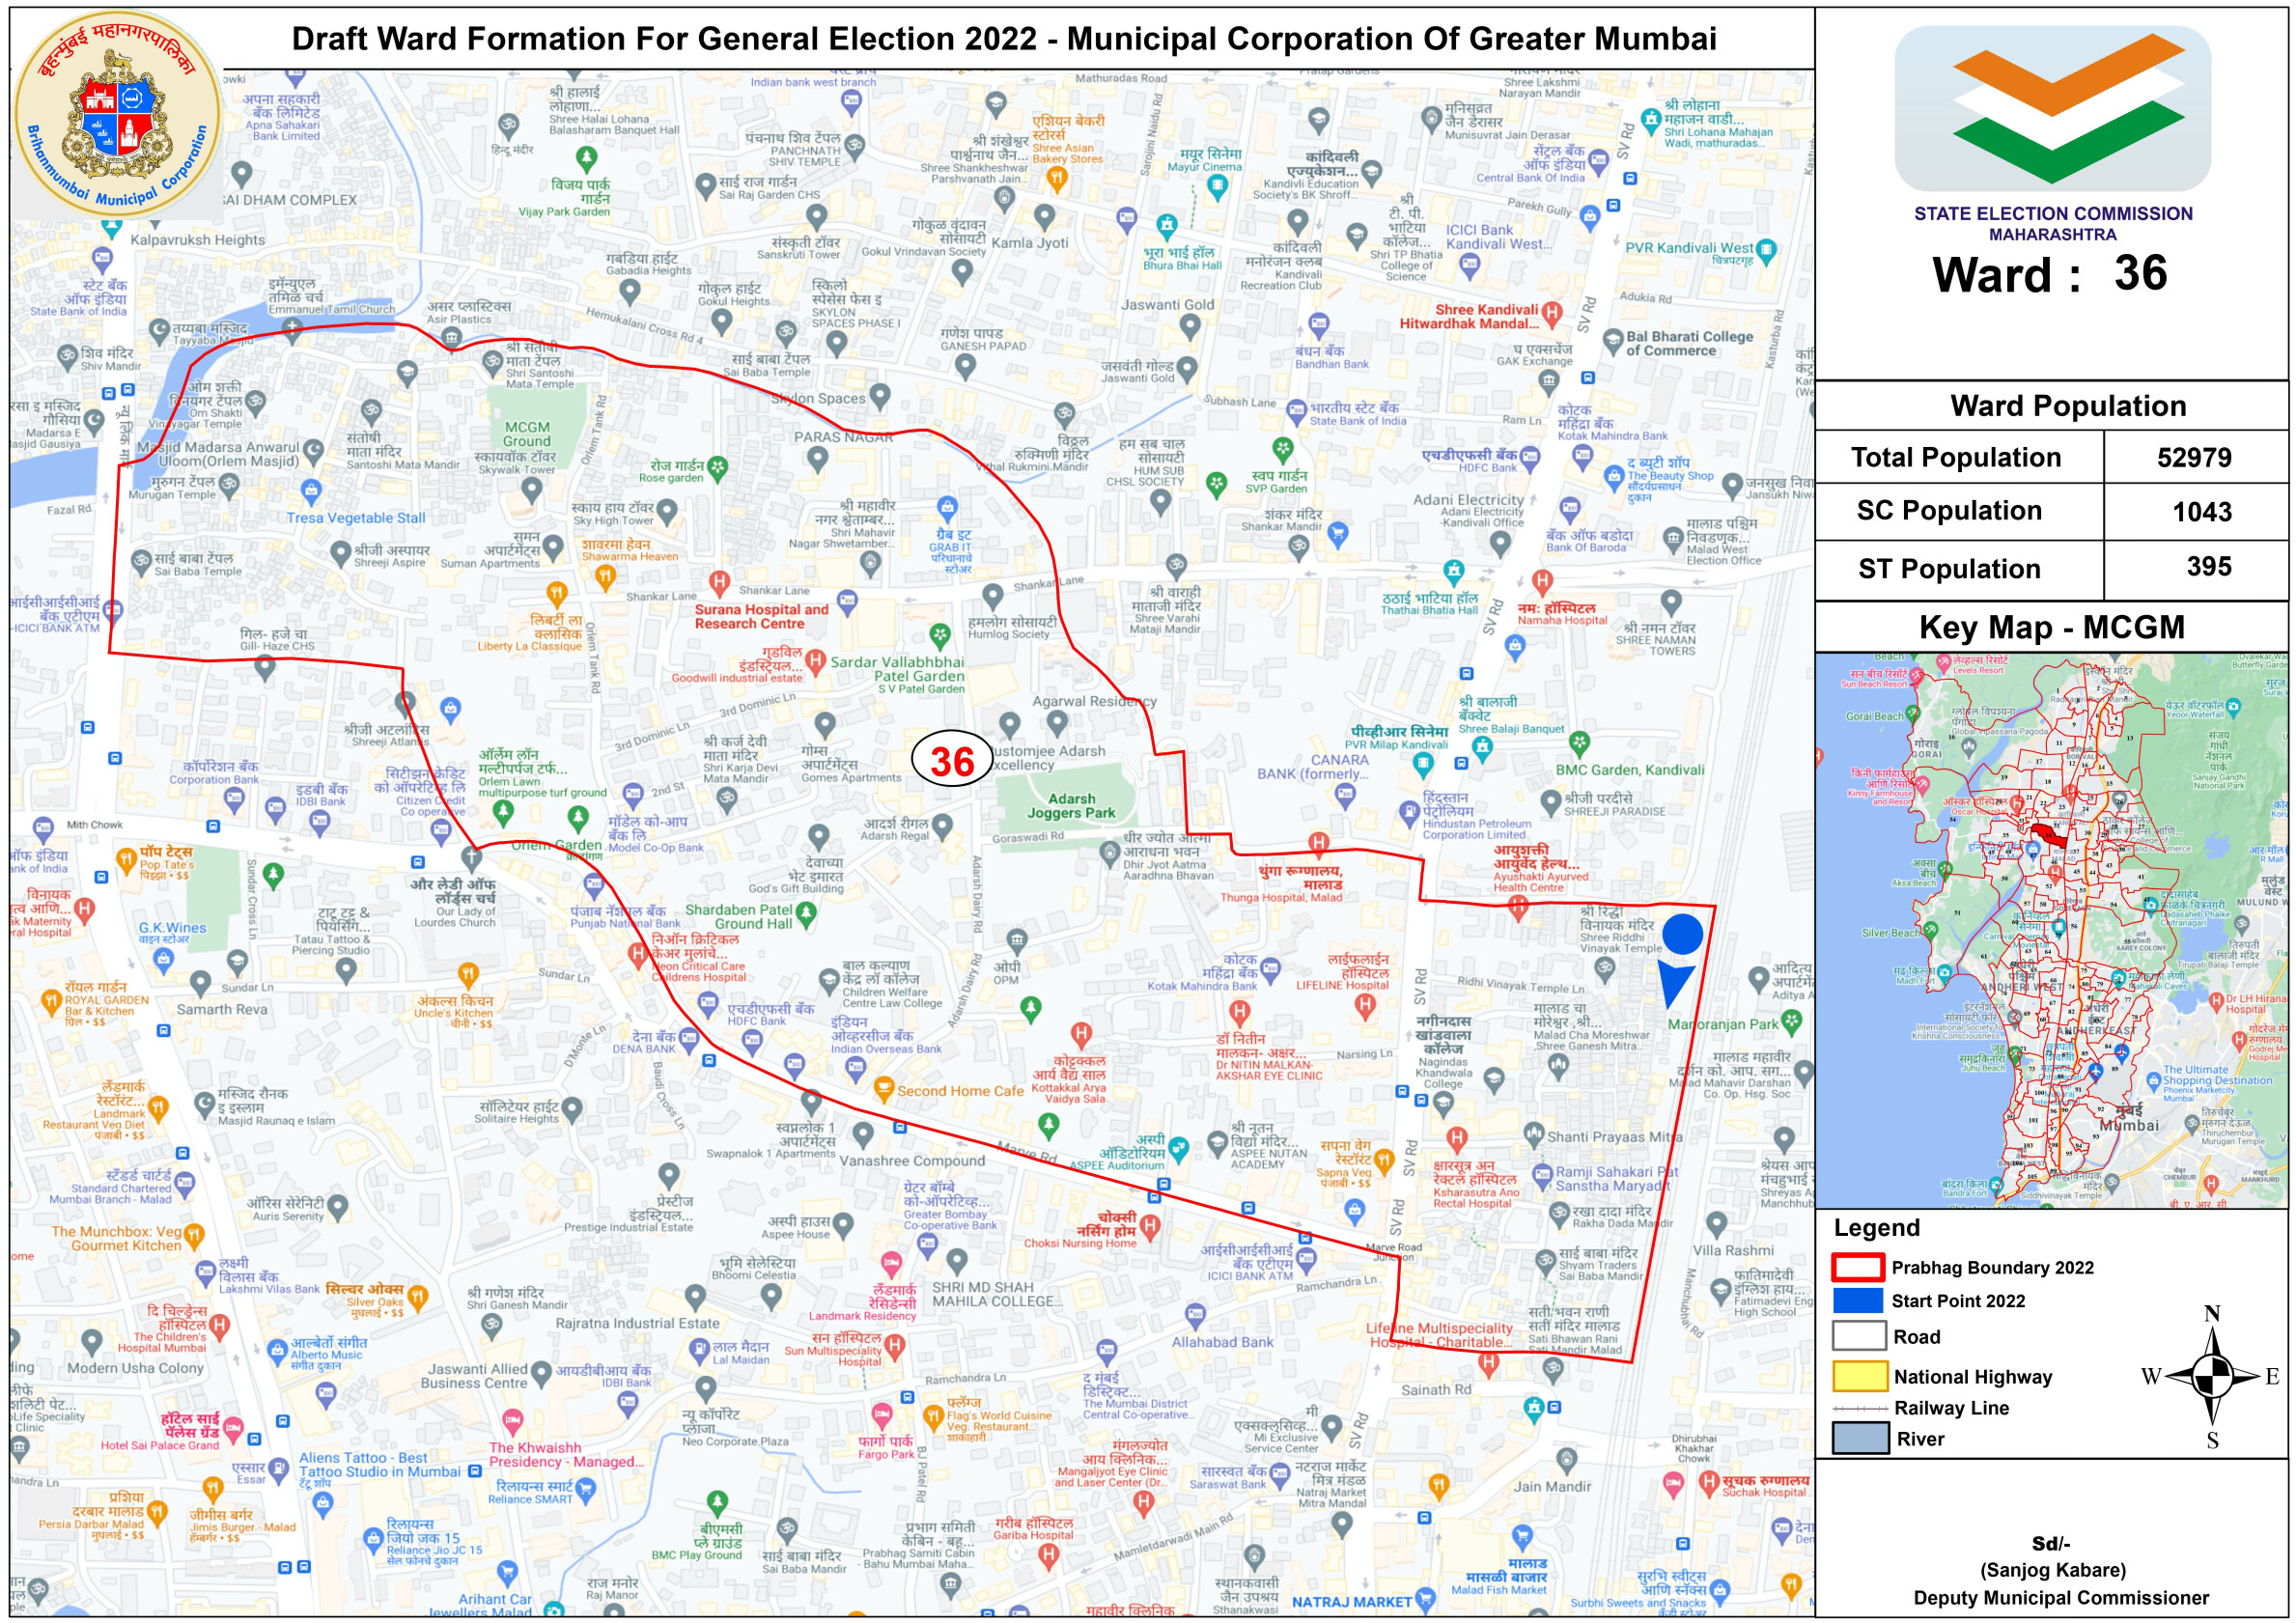The width and height of the screenshot is (2296, 1623).
Task: Click the Our Lady of Lourdes Church icon
Action: click(x=471, y=858)
